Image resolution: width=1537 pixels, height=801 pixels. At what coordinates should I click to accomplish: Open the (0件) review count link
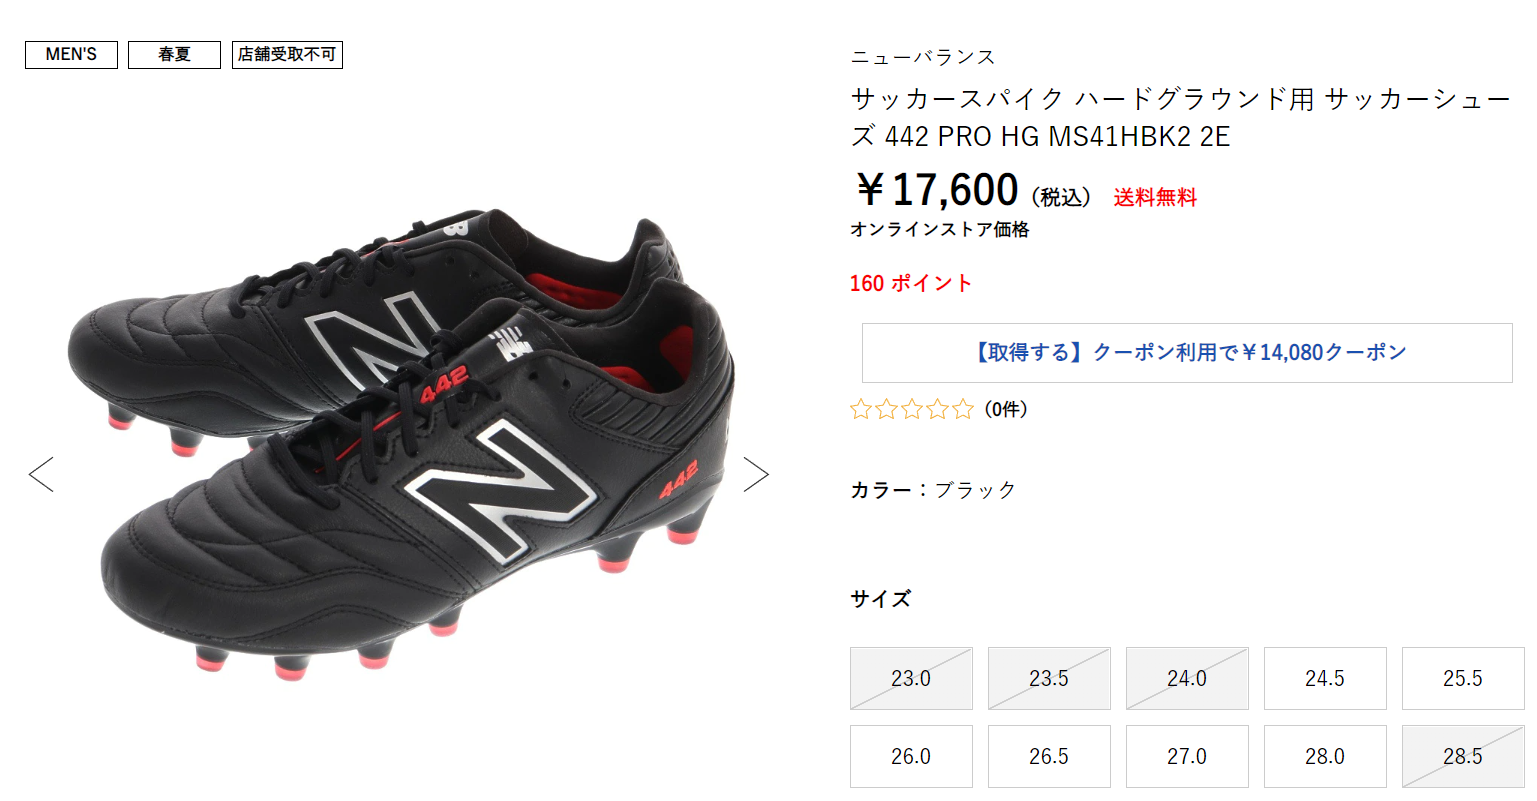tap(1005, 409)
